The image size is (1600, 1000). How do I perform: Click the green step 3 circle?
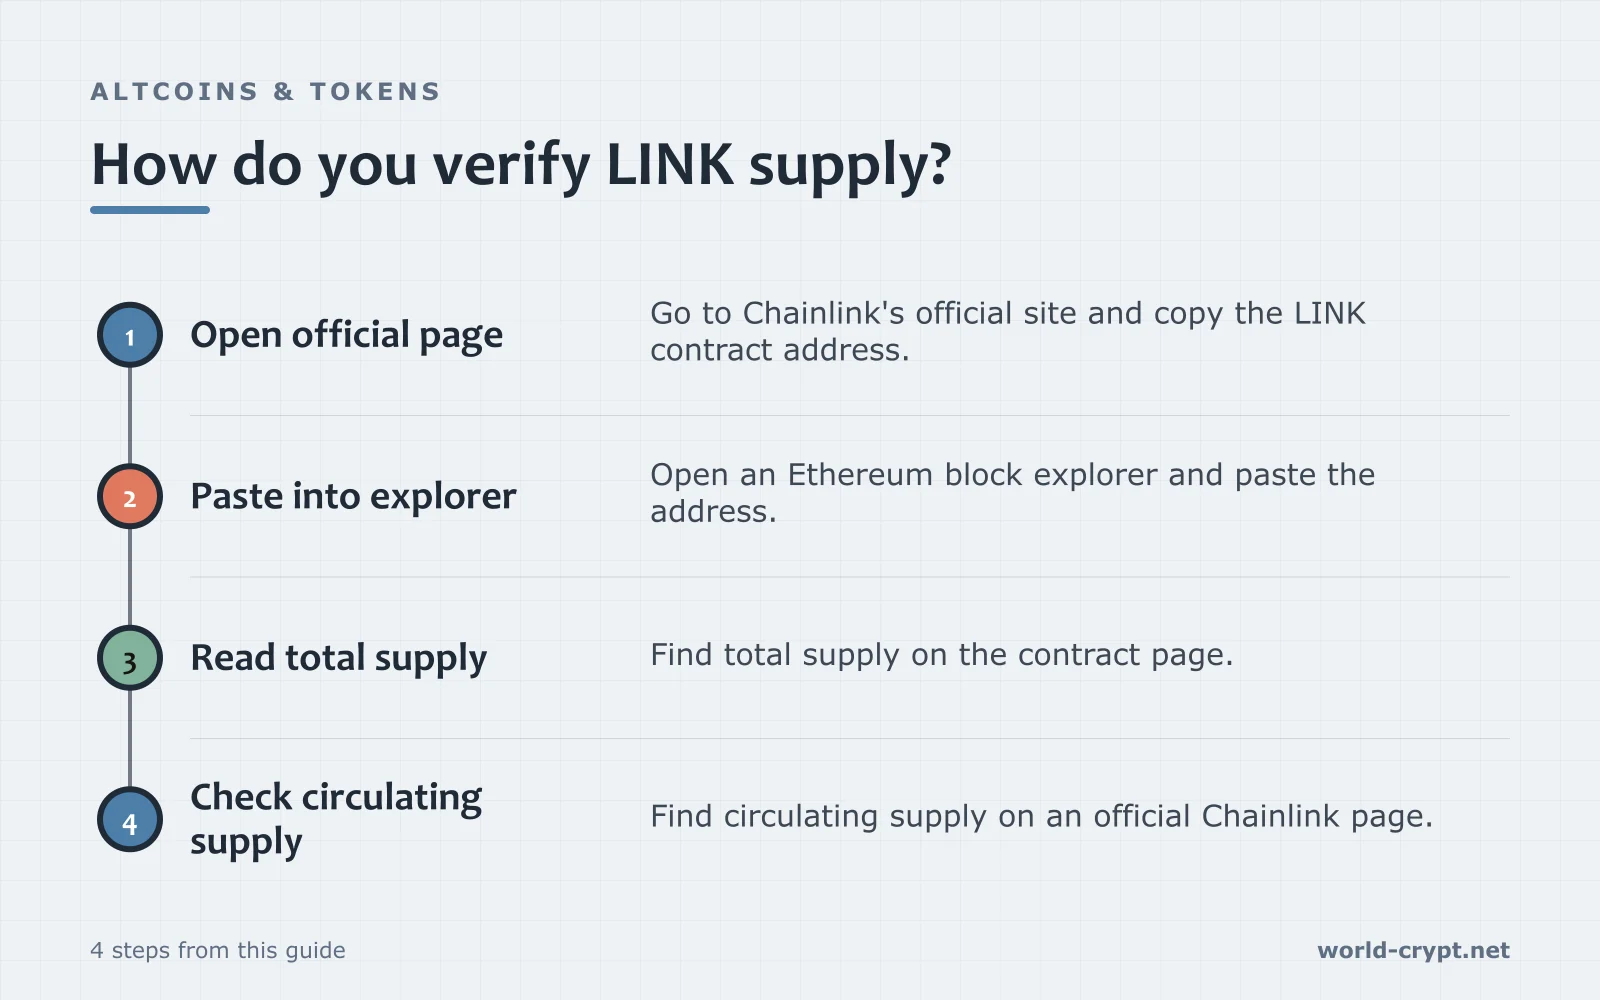[x=130, y=658]
